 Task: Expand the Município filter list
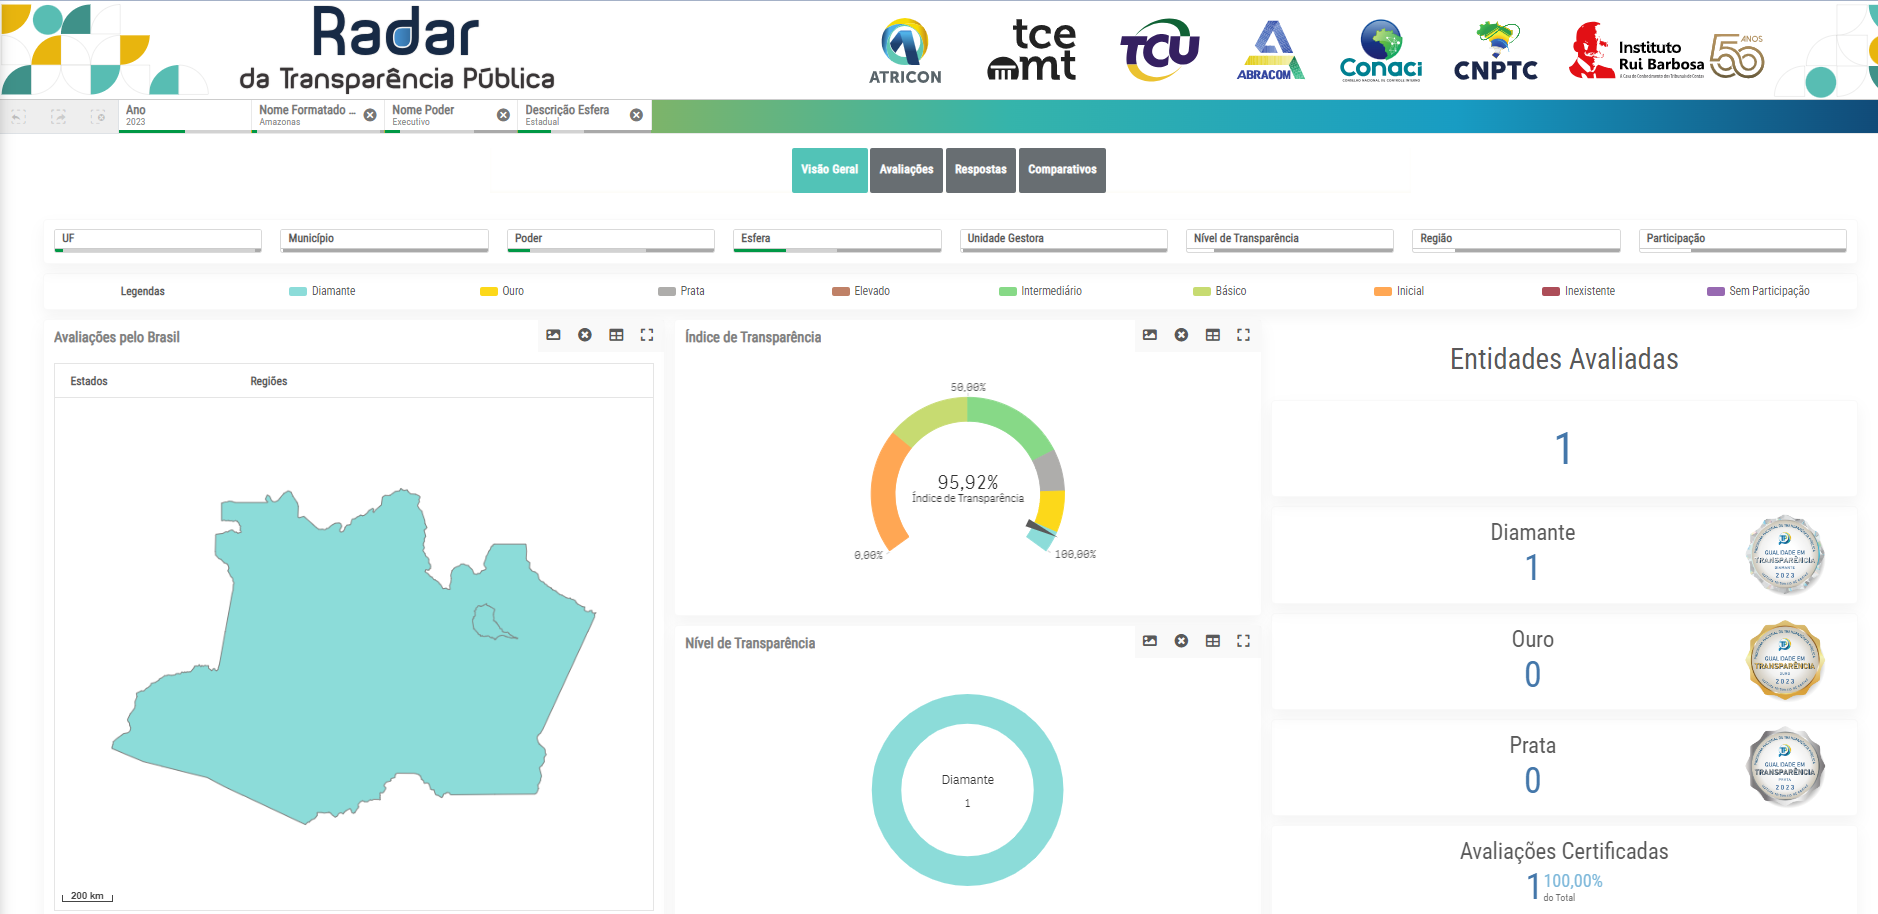click(x=384, y=239)
